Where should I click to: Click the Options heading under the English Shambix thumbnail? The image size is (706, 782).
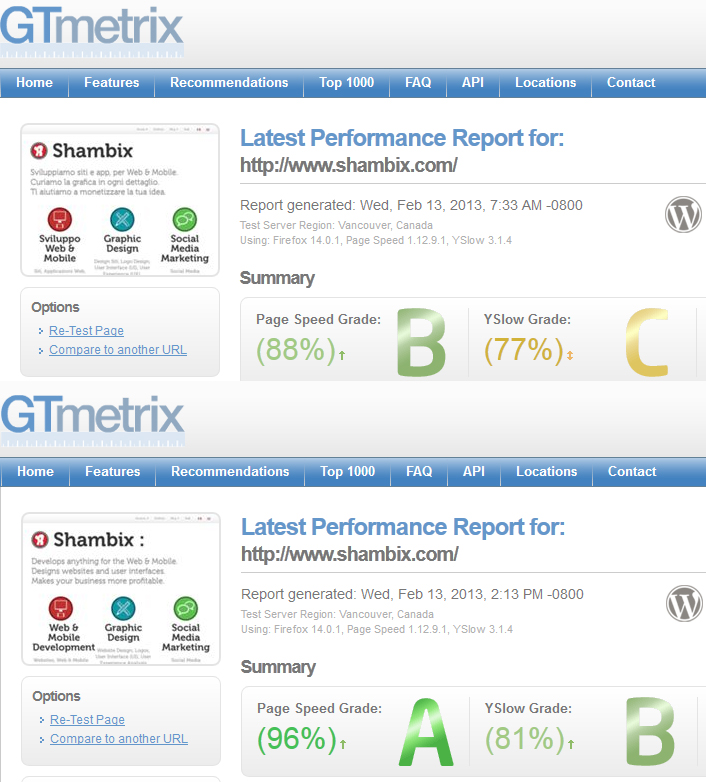point(56,696)
